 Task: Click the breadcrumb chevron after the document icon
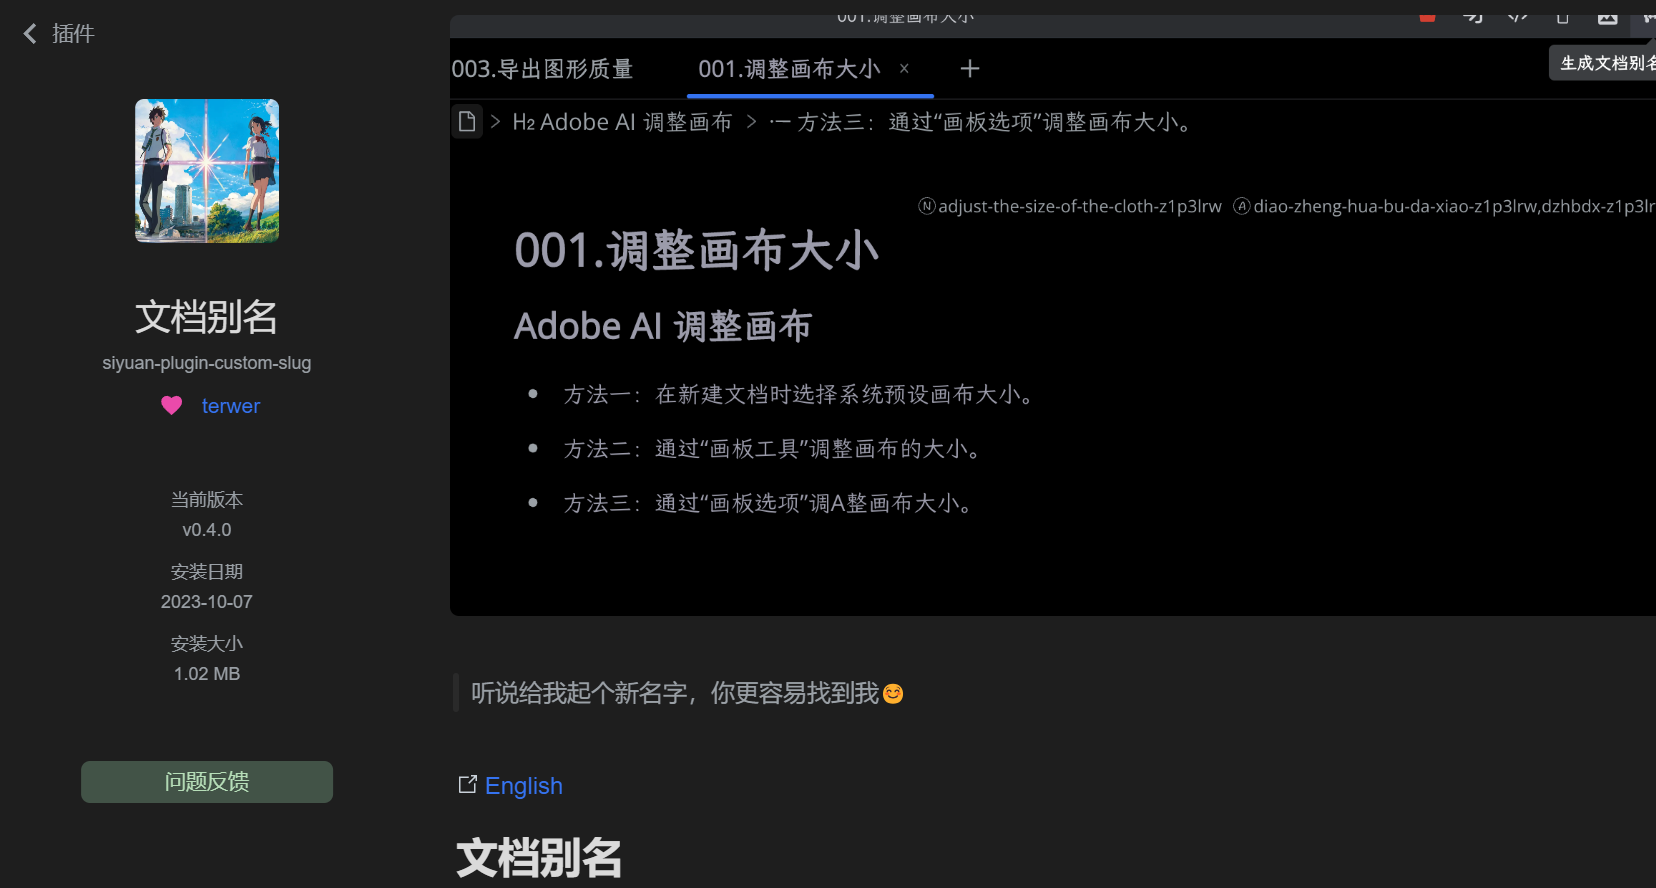(495, 122)
